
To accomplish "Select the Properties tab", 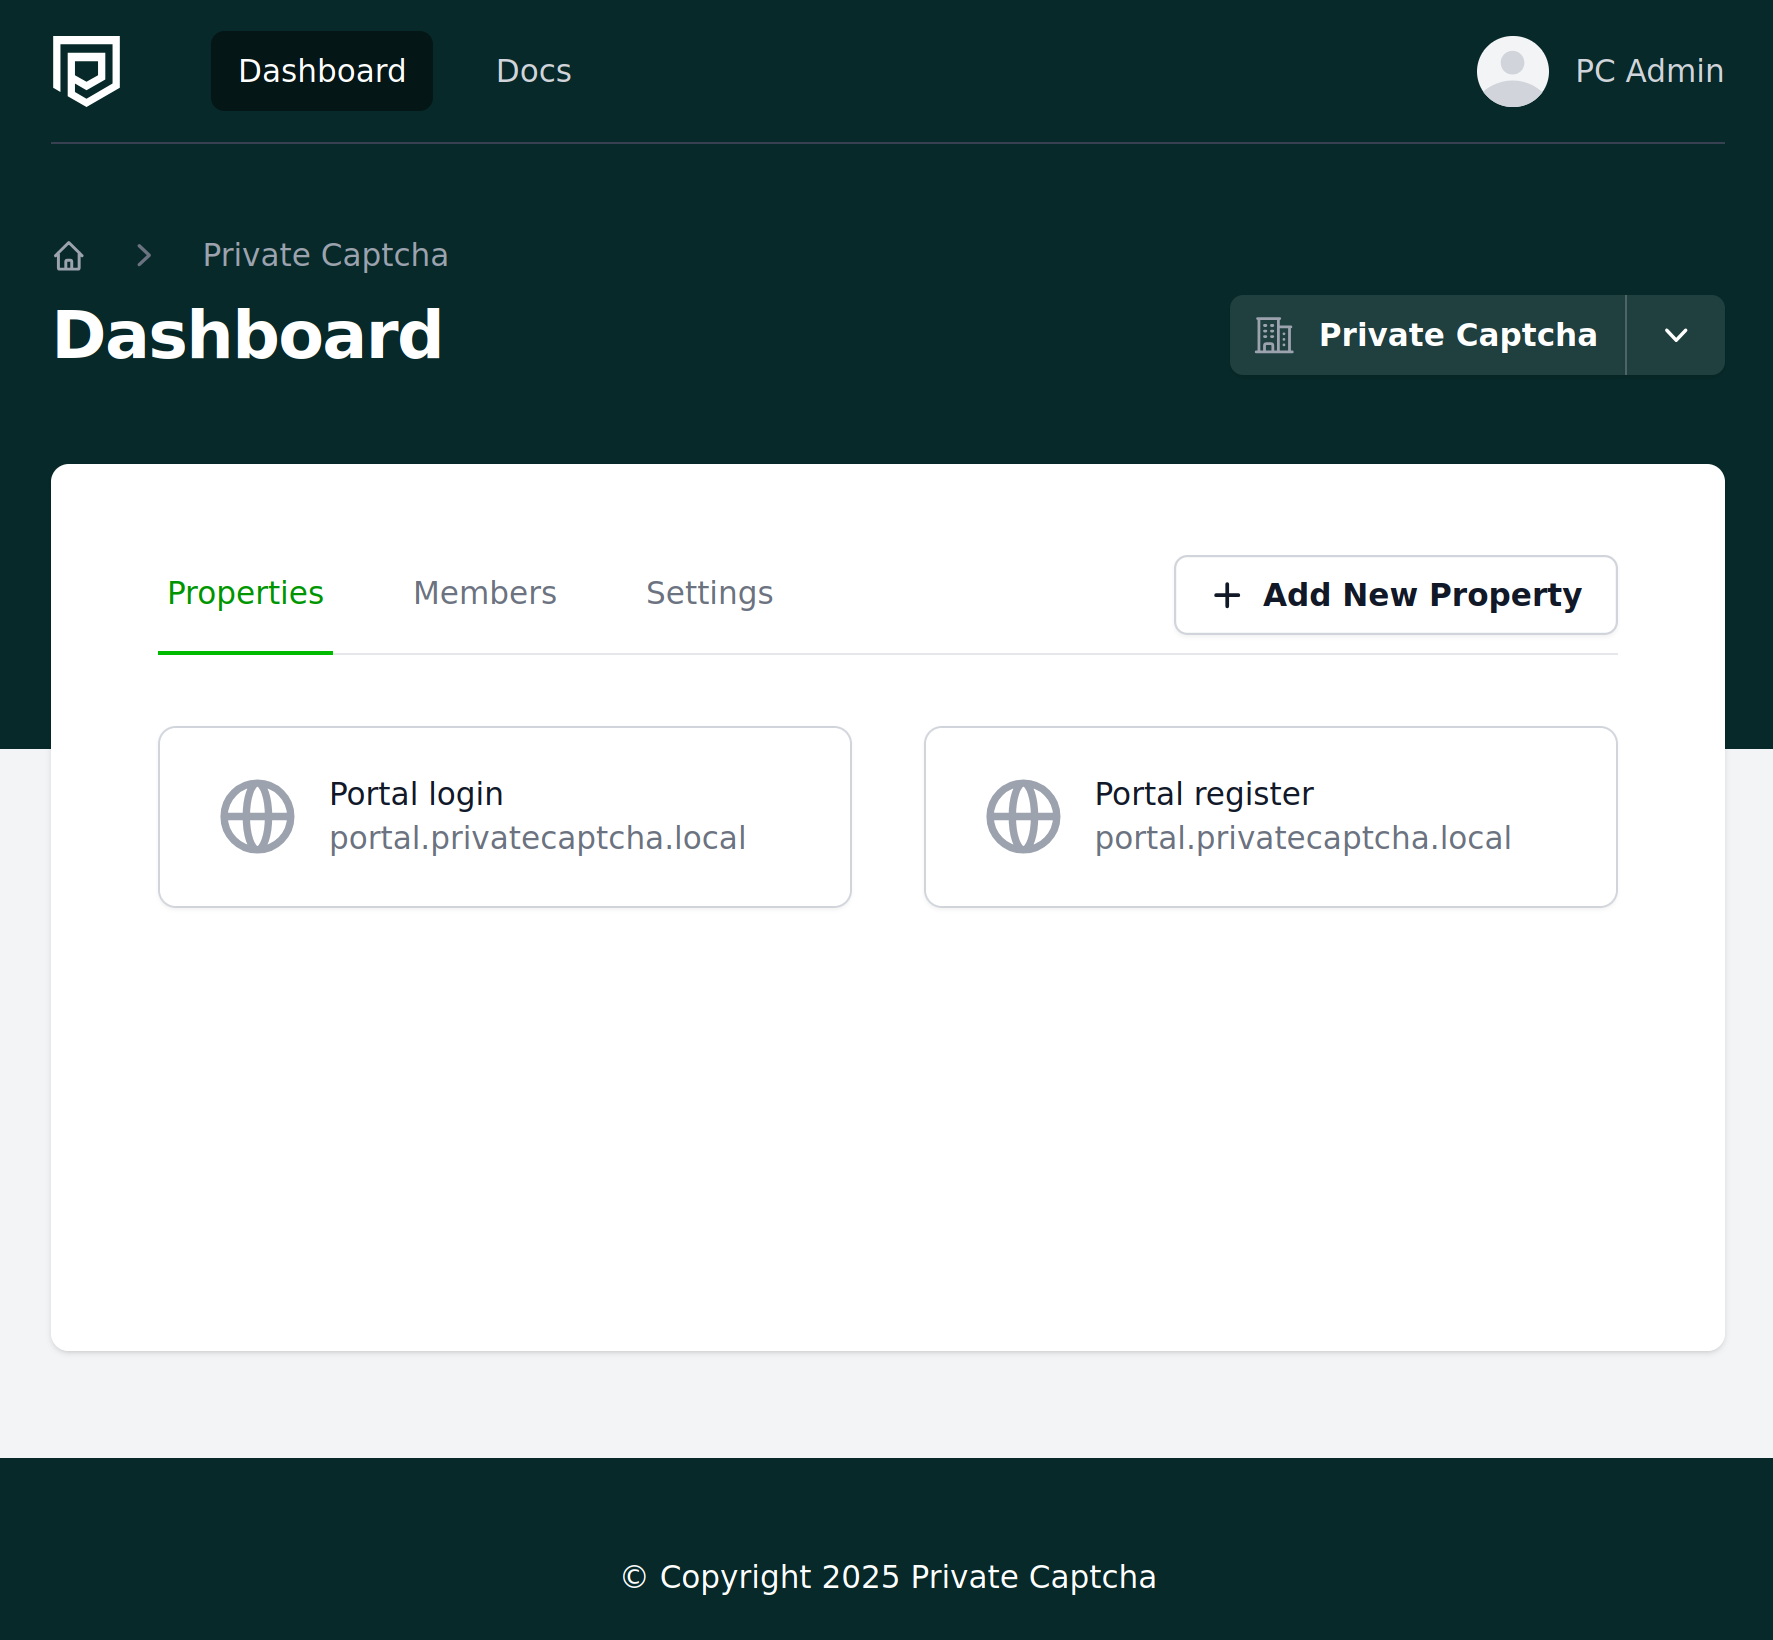I will click(245, 593).
